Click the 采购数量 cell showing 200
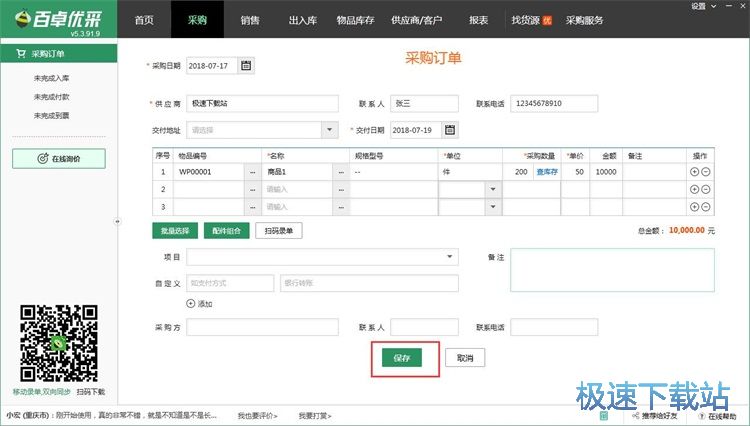 point(518,172)
